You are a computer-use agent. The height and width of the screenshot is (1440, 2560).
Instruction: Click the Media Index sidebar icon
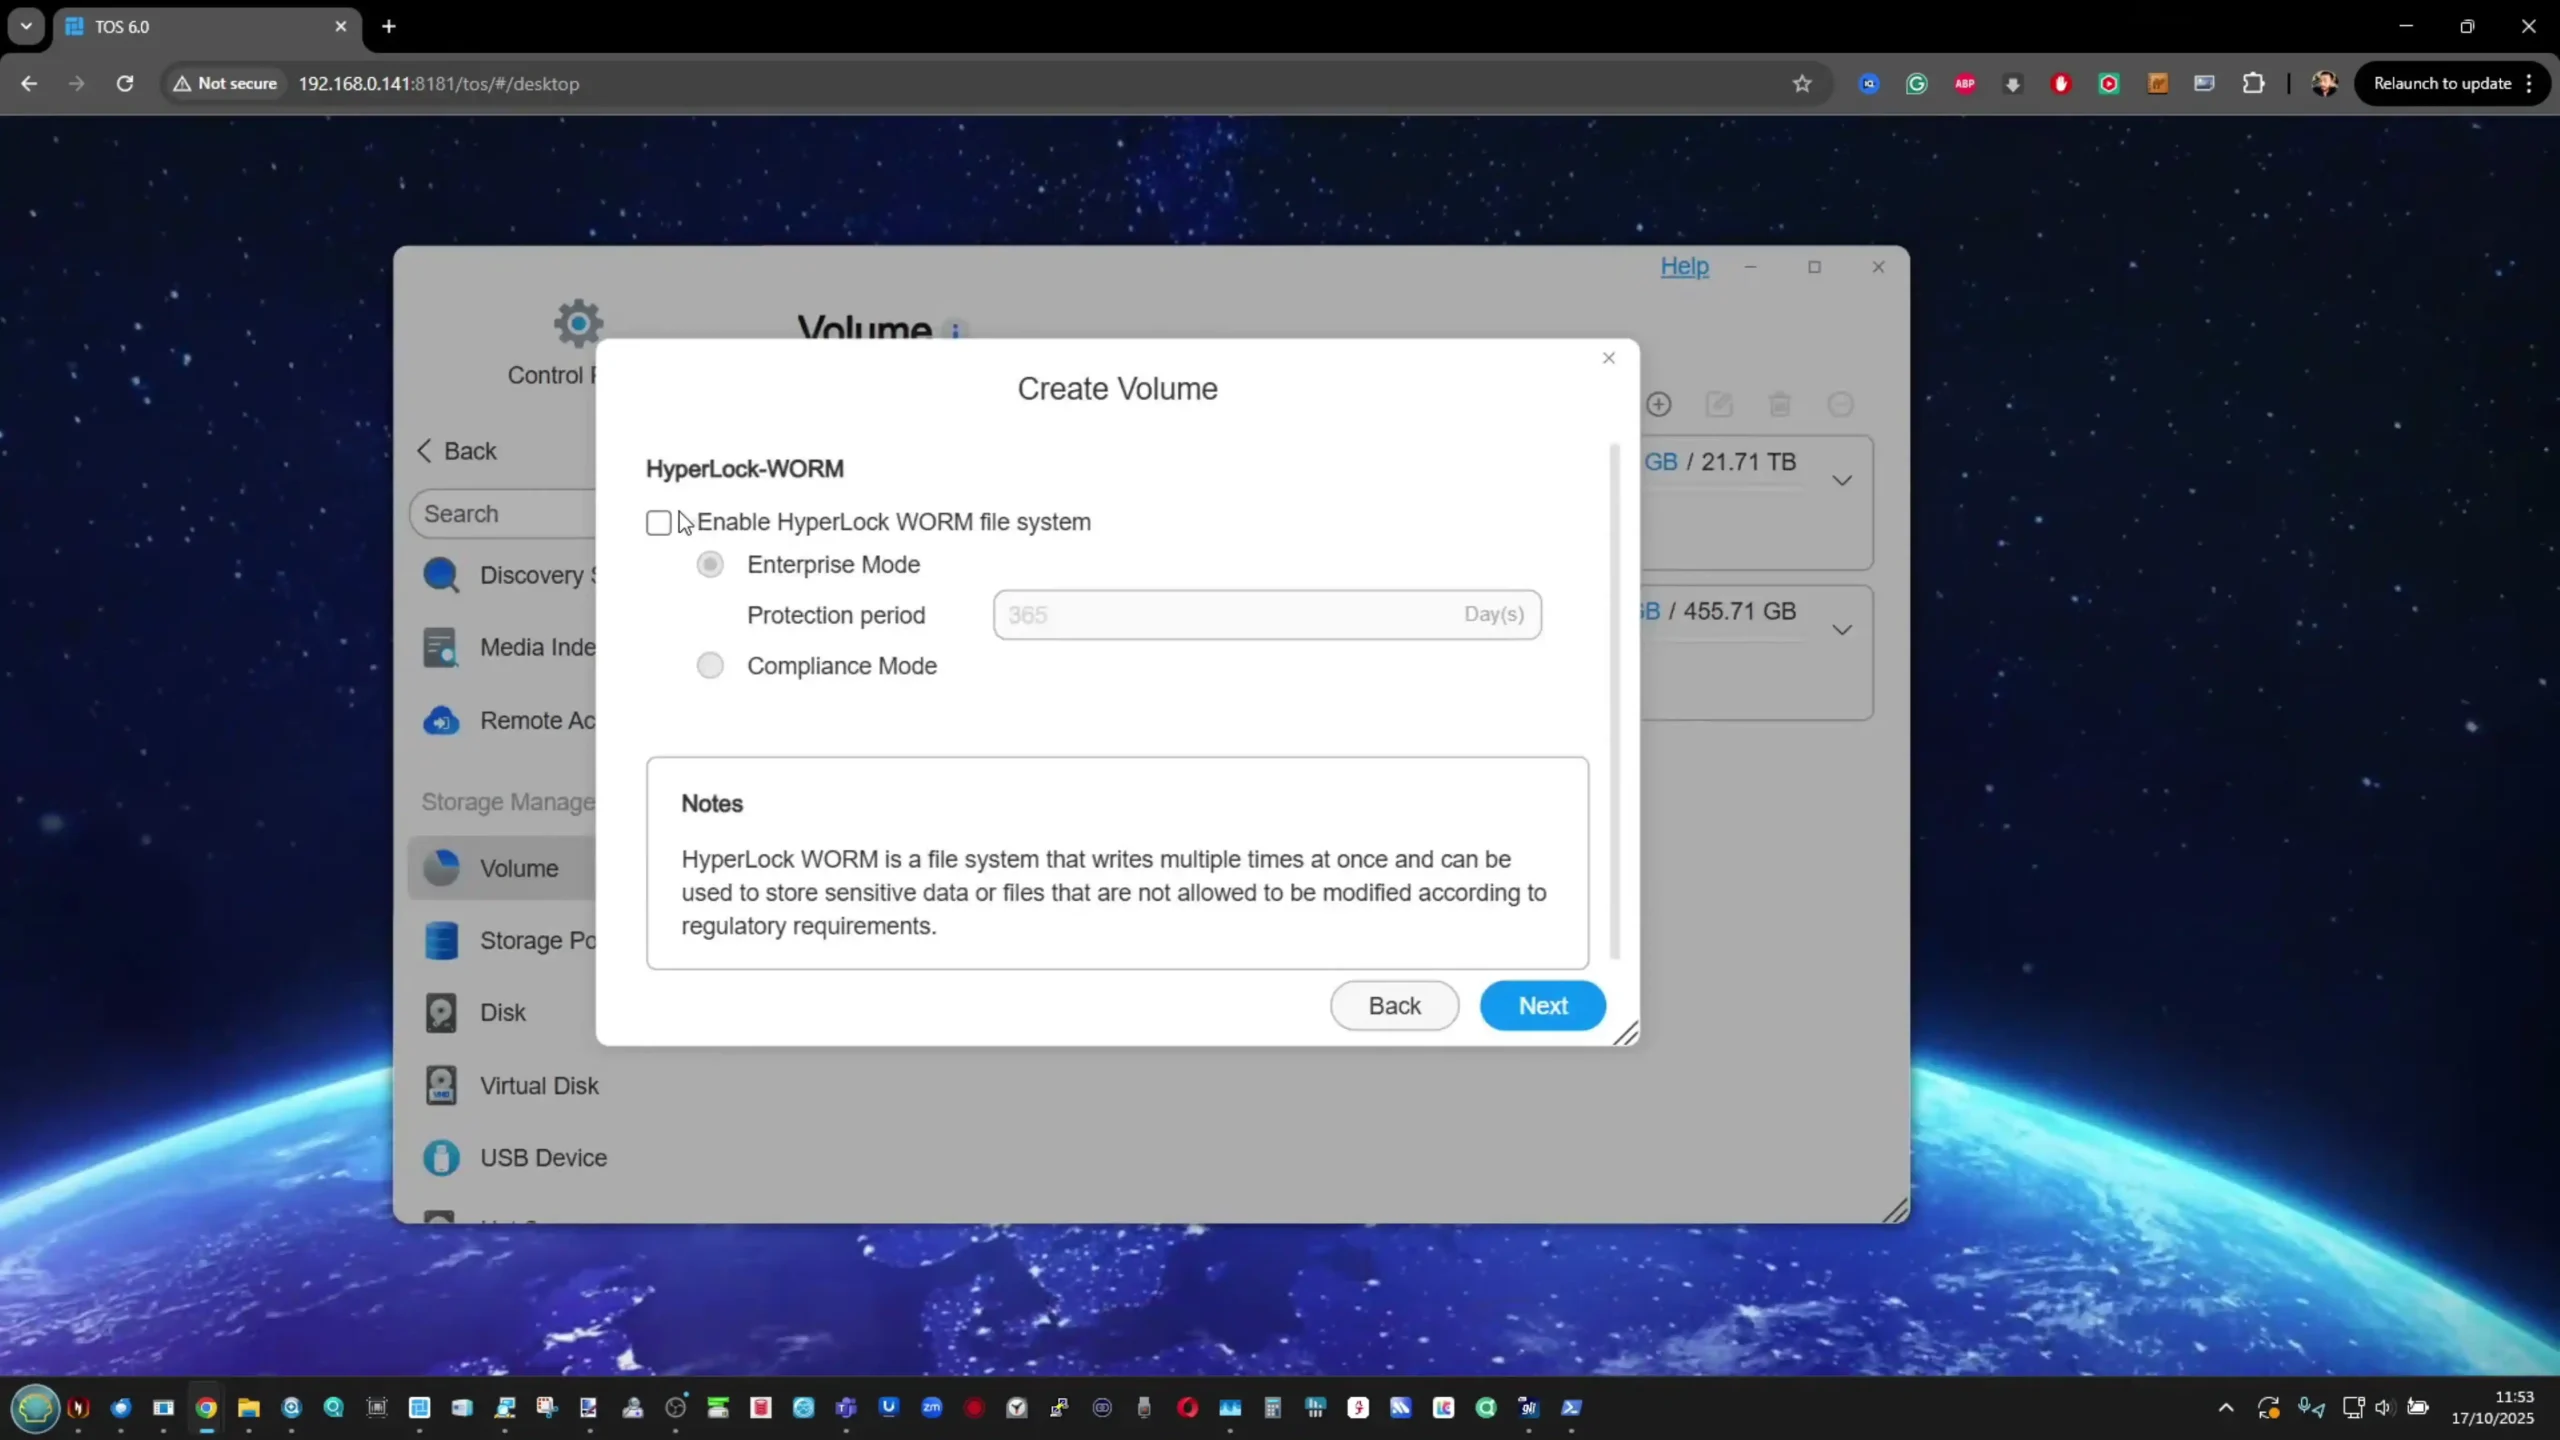tap(441, 647)
